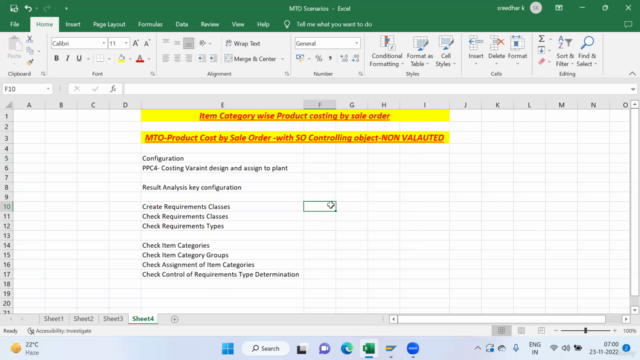Toggle align right
The image size is (640, 360).
point(189,59)
